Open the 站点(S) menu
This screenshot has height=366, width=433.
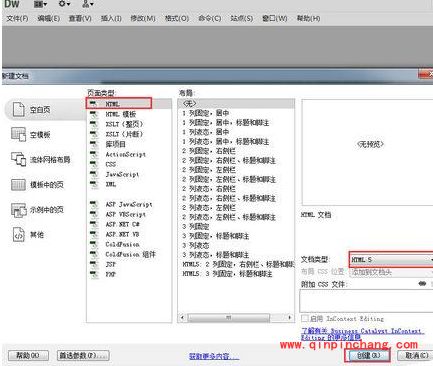coord(241,18)
